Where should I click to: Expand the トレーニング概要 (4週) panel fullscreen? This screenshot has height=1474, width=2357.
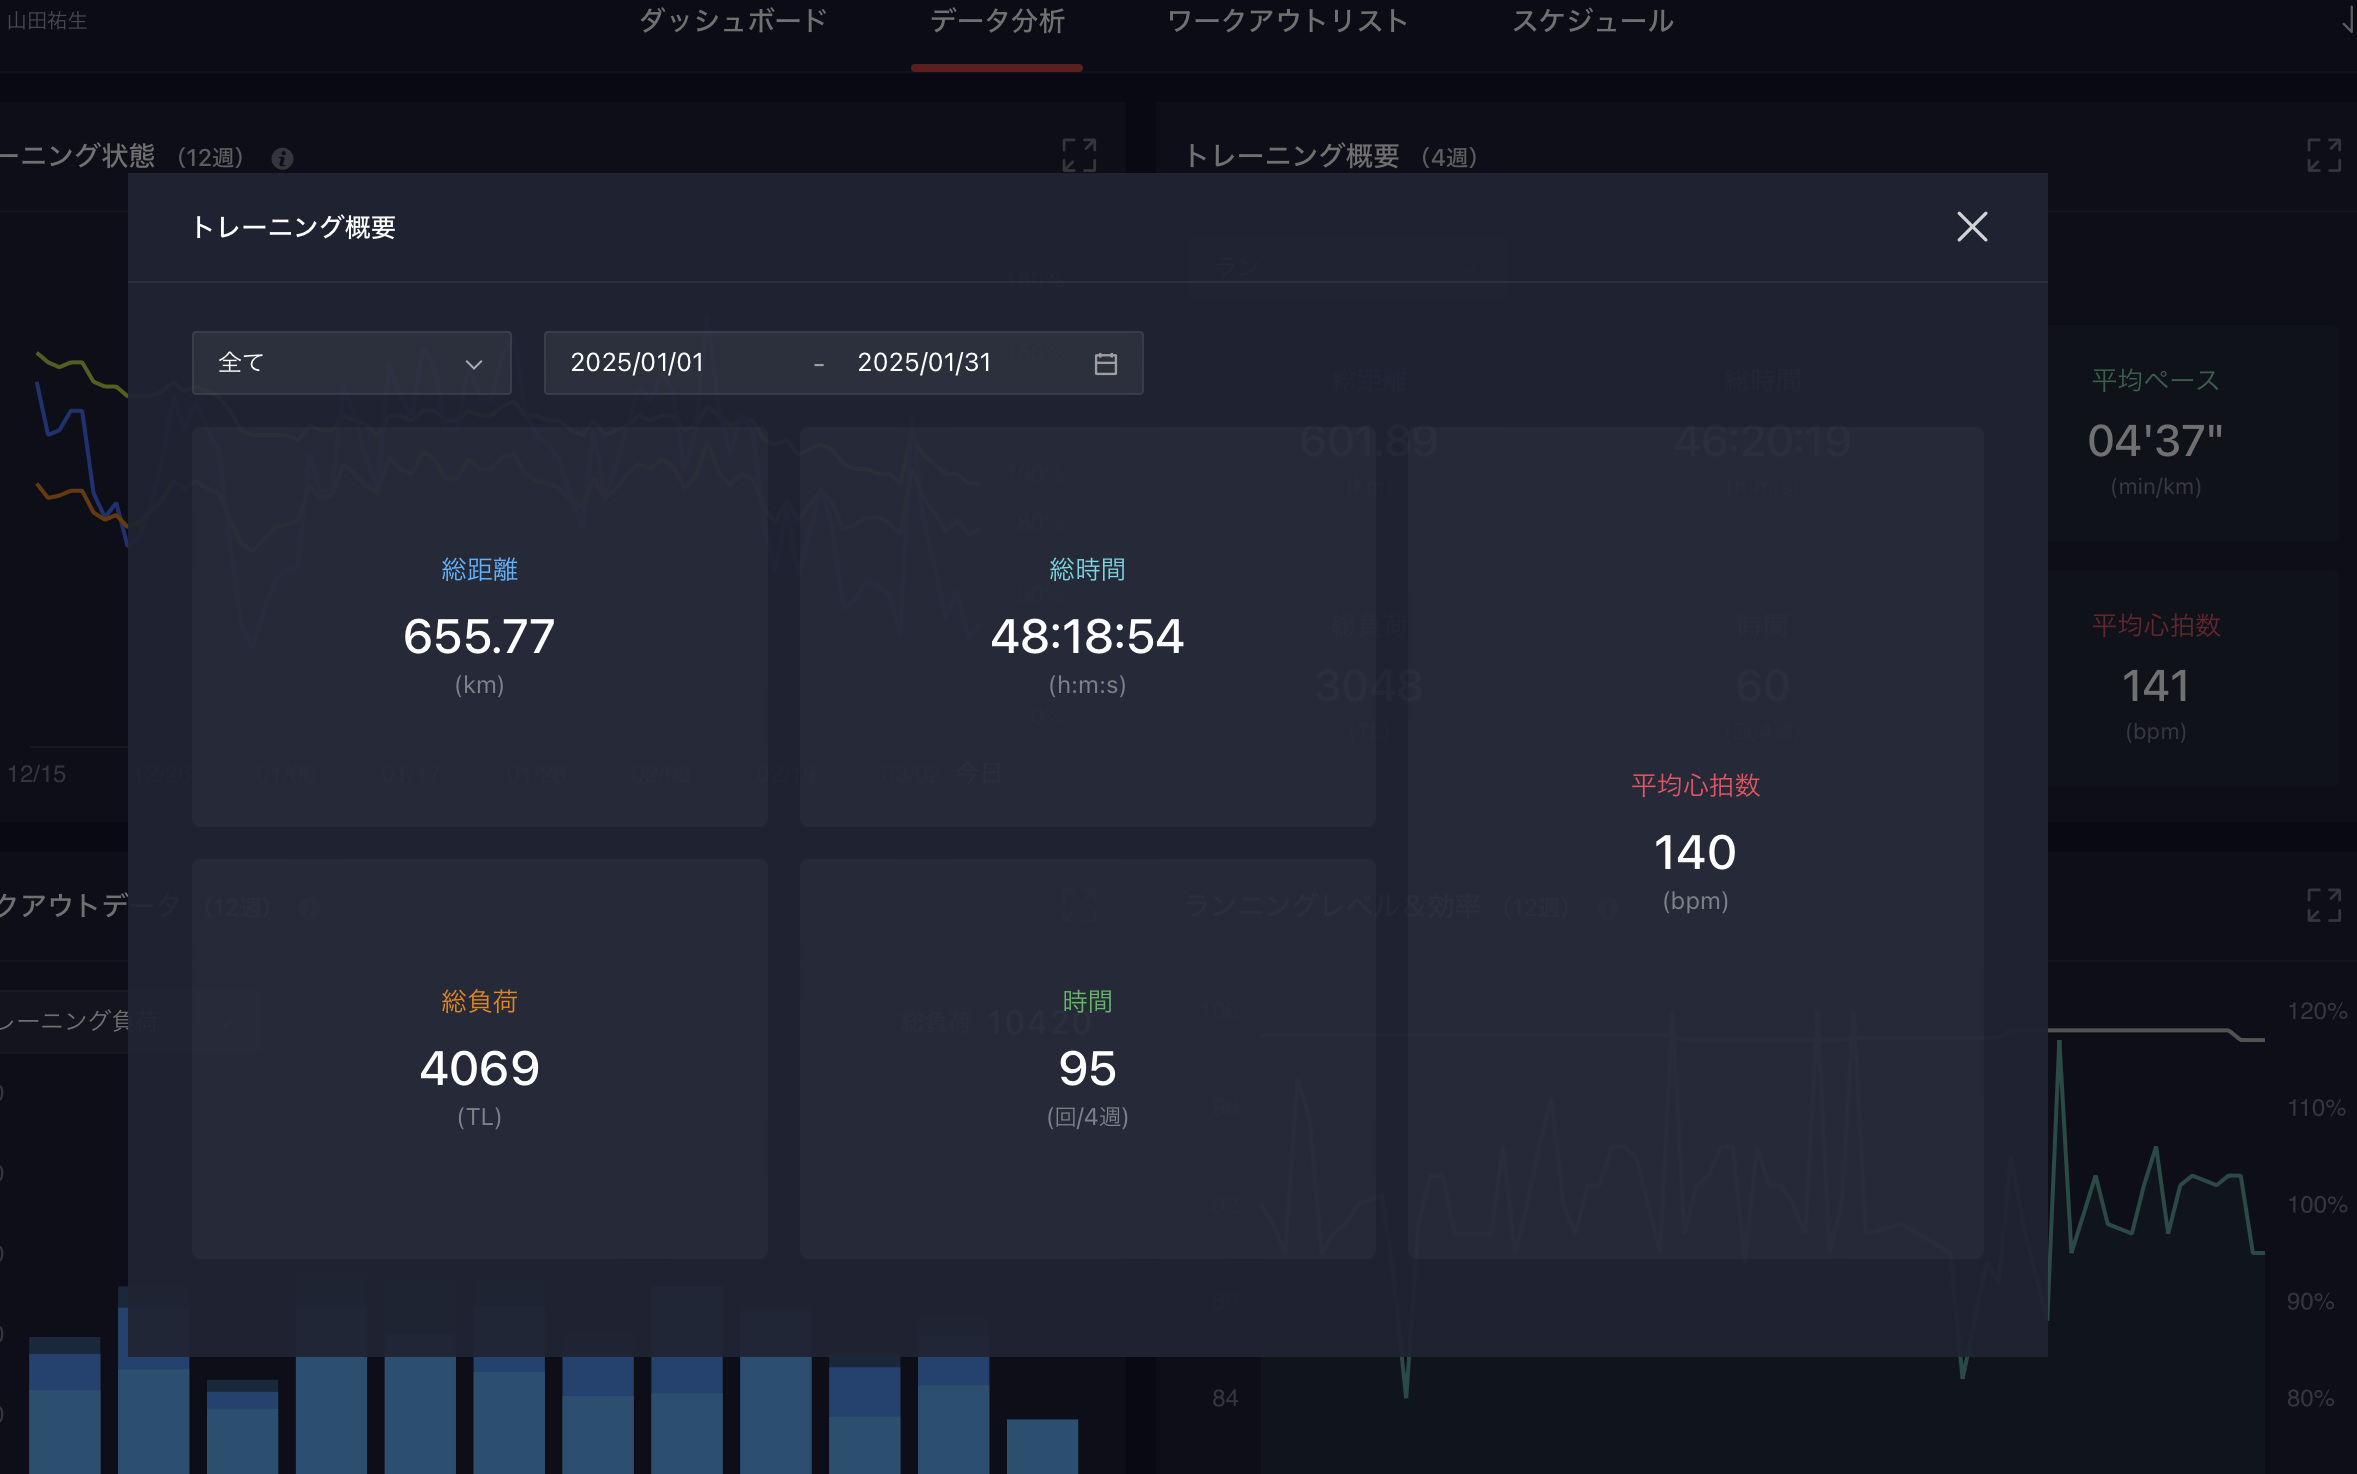click(x=2323, y=156)
